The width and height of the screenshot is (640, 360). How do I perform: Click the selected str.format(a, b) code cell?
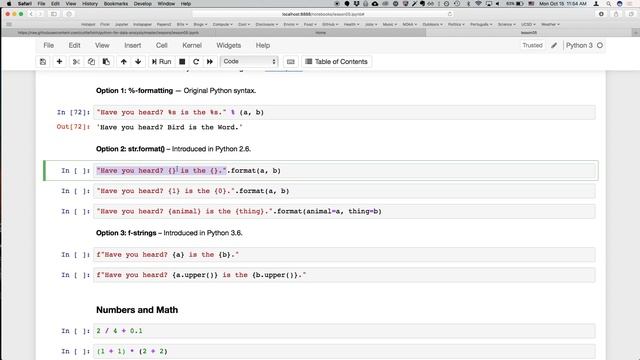point(344,171)
